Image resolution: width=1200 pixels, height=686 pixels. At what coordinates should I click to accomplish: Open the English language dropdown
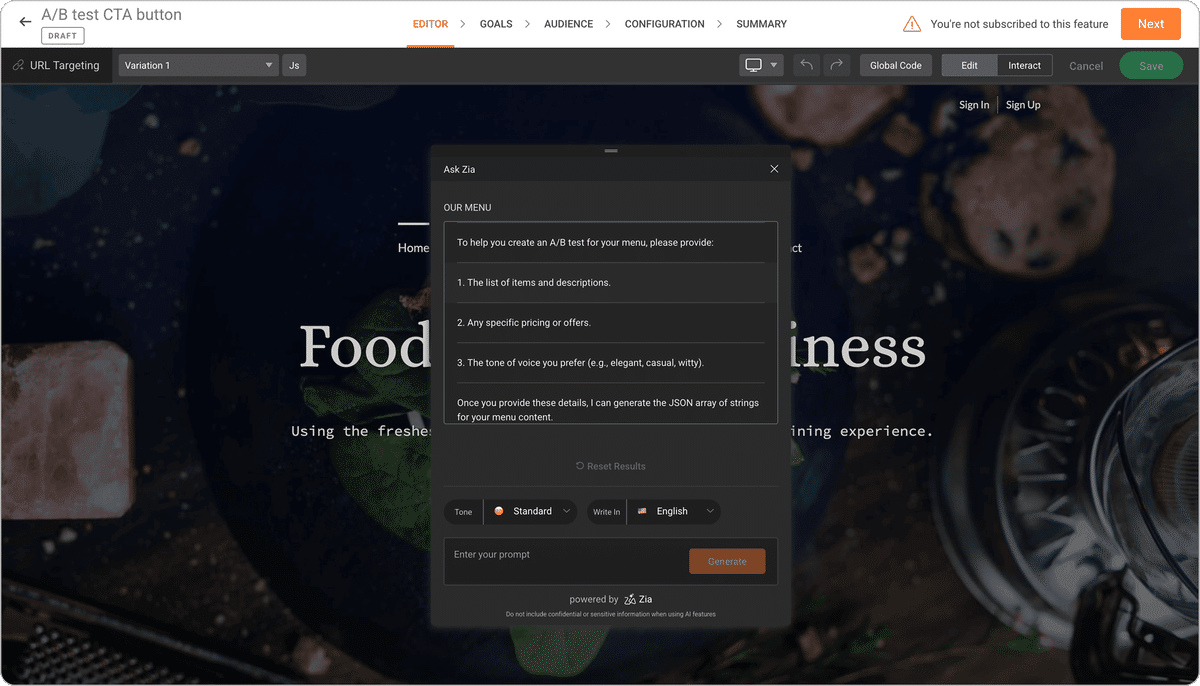(673, 511)
